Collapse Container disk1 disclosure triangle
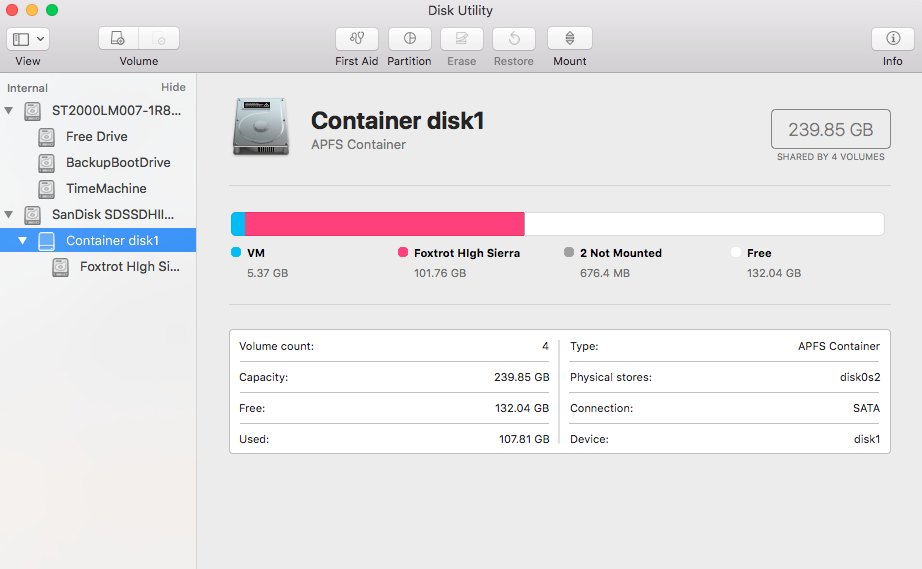The height and width of the screenshot is (569, 922). pyautogui.click(x=22, y=241)
